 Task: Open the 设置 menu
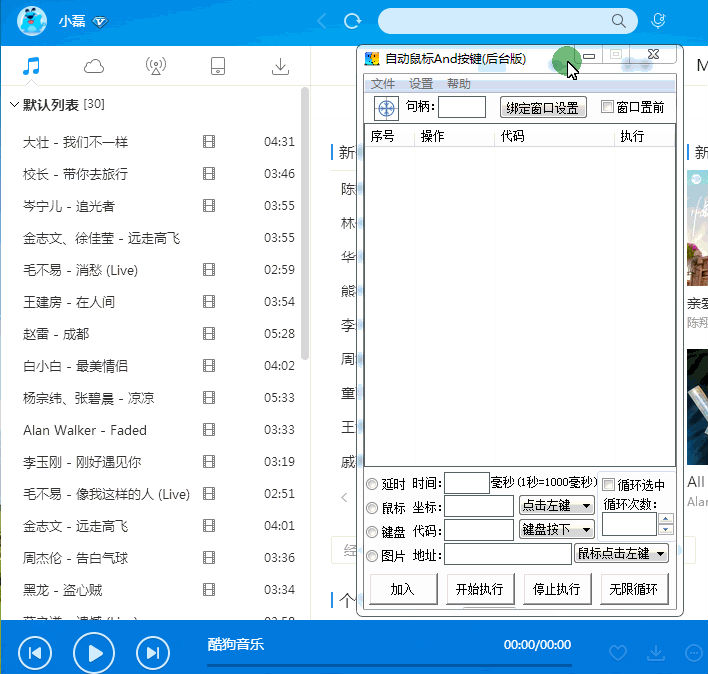pos(421,84)
